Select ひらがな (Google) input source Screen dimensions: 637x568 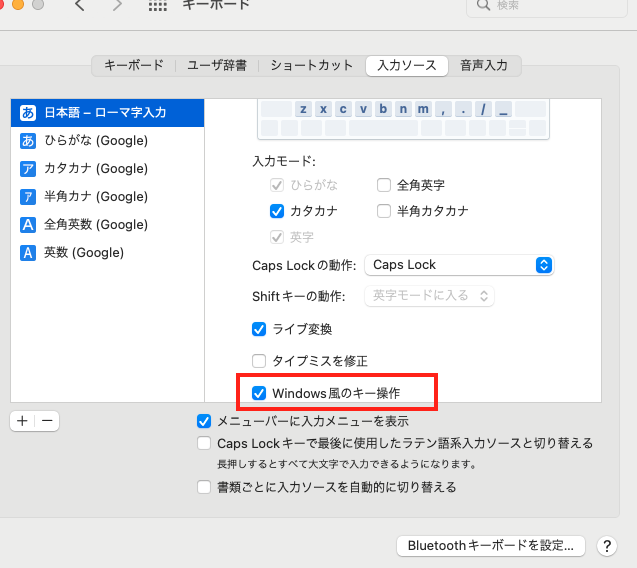tap(107, 141)
